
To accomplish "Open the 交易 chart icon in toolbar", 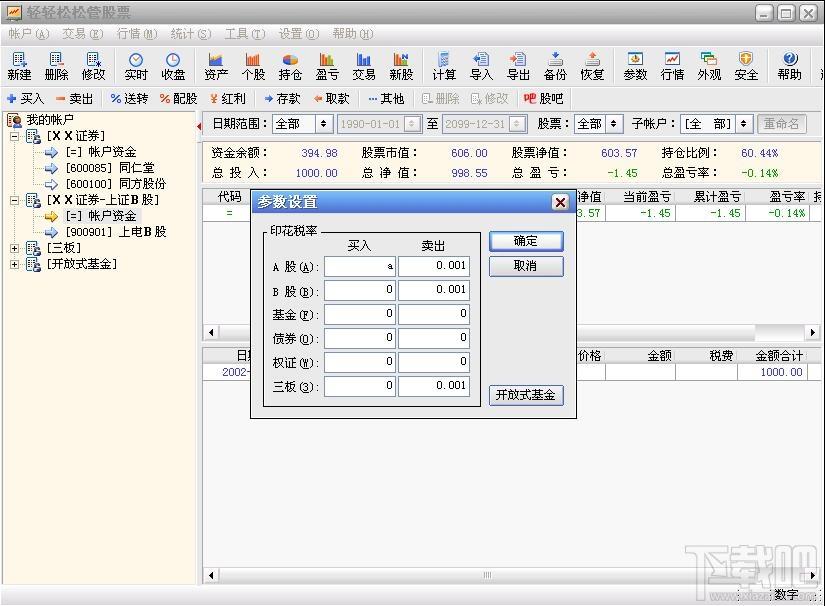I will (x=364, y=66).
